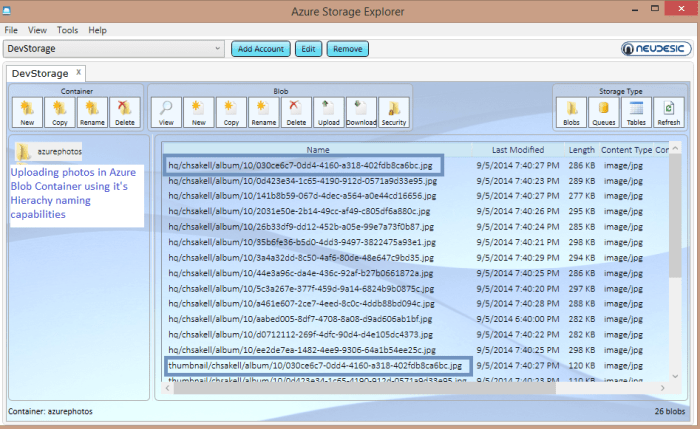Viewport: 700px width, 429px height.
Task: Select blob hq/chsakell/album/10/141b8b59-067d-4dec-a564-a0e44cd16656.jpg
Action: coord(302,196)
